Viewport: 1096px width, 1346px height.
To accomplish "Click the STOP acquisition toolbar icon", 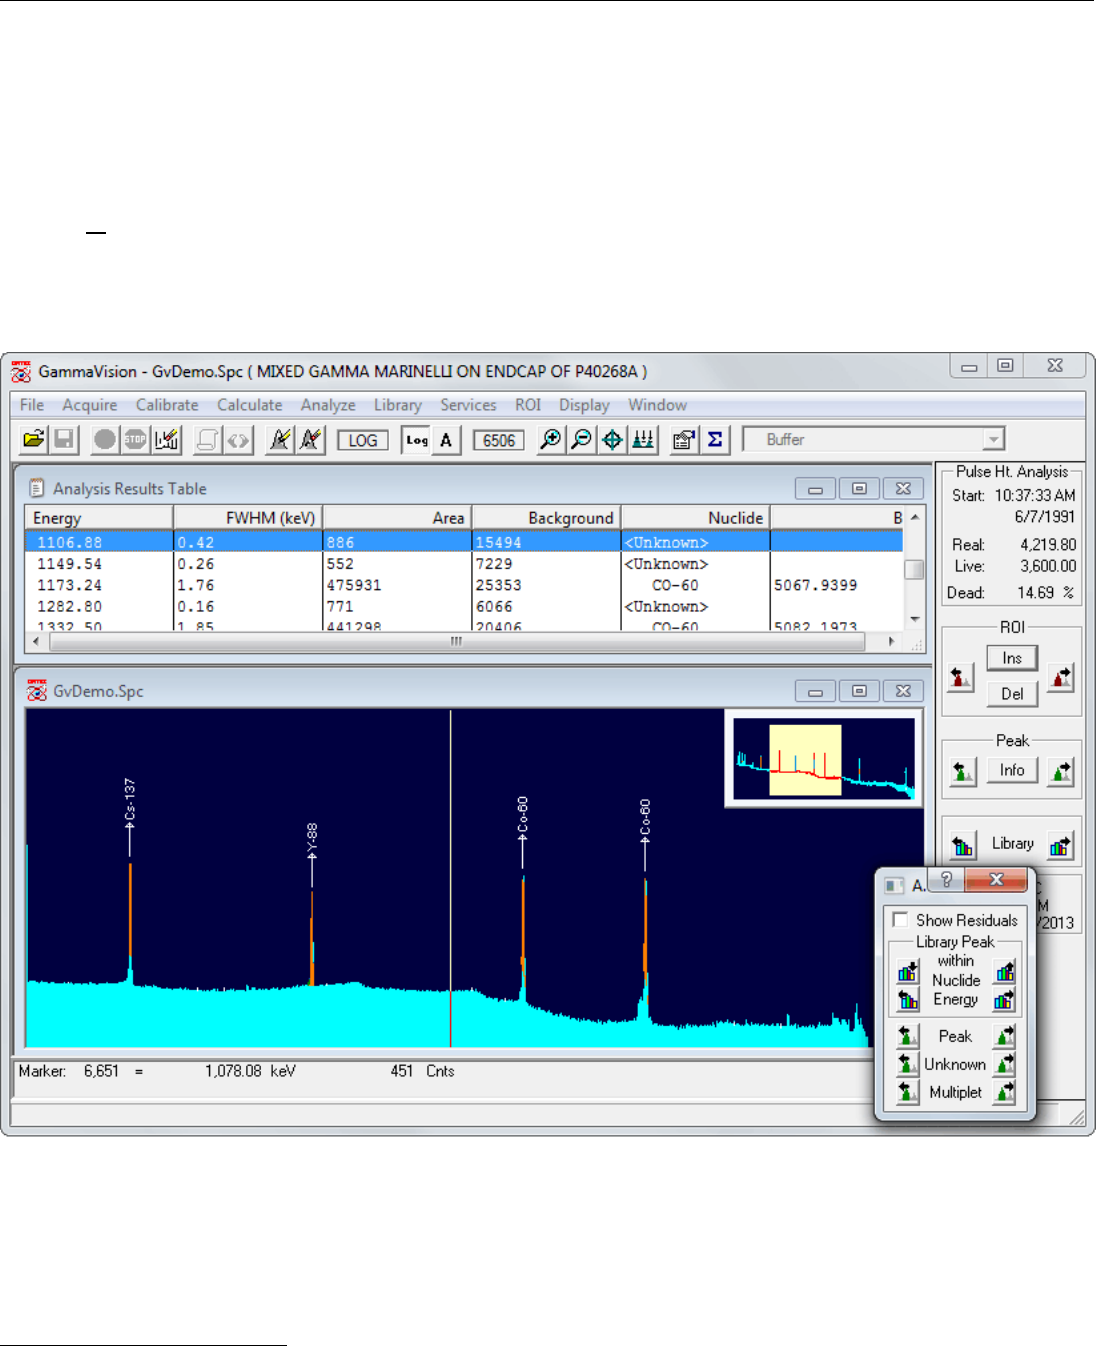I will [135, 440].
